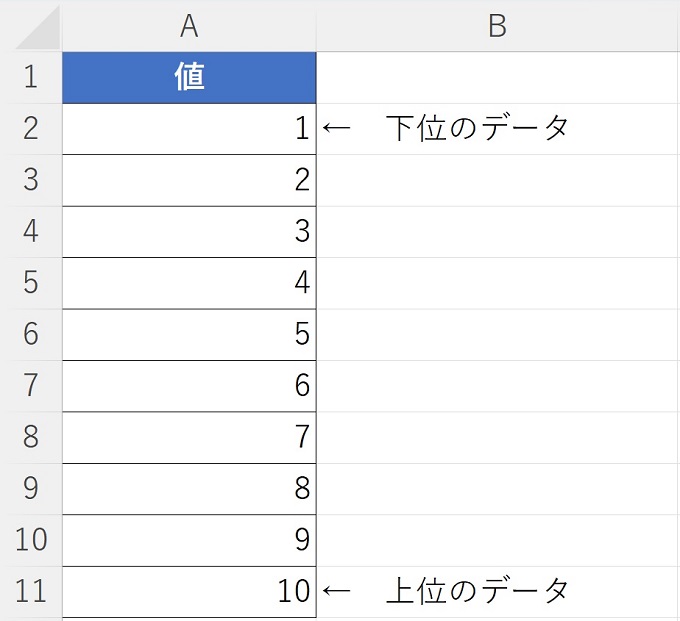The height and width of the screenshot is (621, 680).
Task: Select cell containing value 5
Action: click(x=189, y=334)
